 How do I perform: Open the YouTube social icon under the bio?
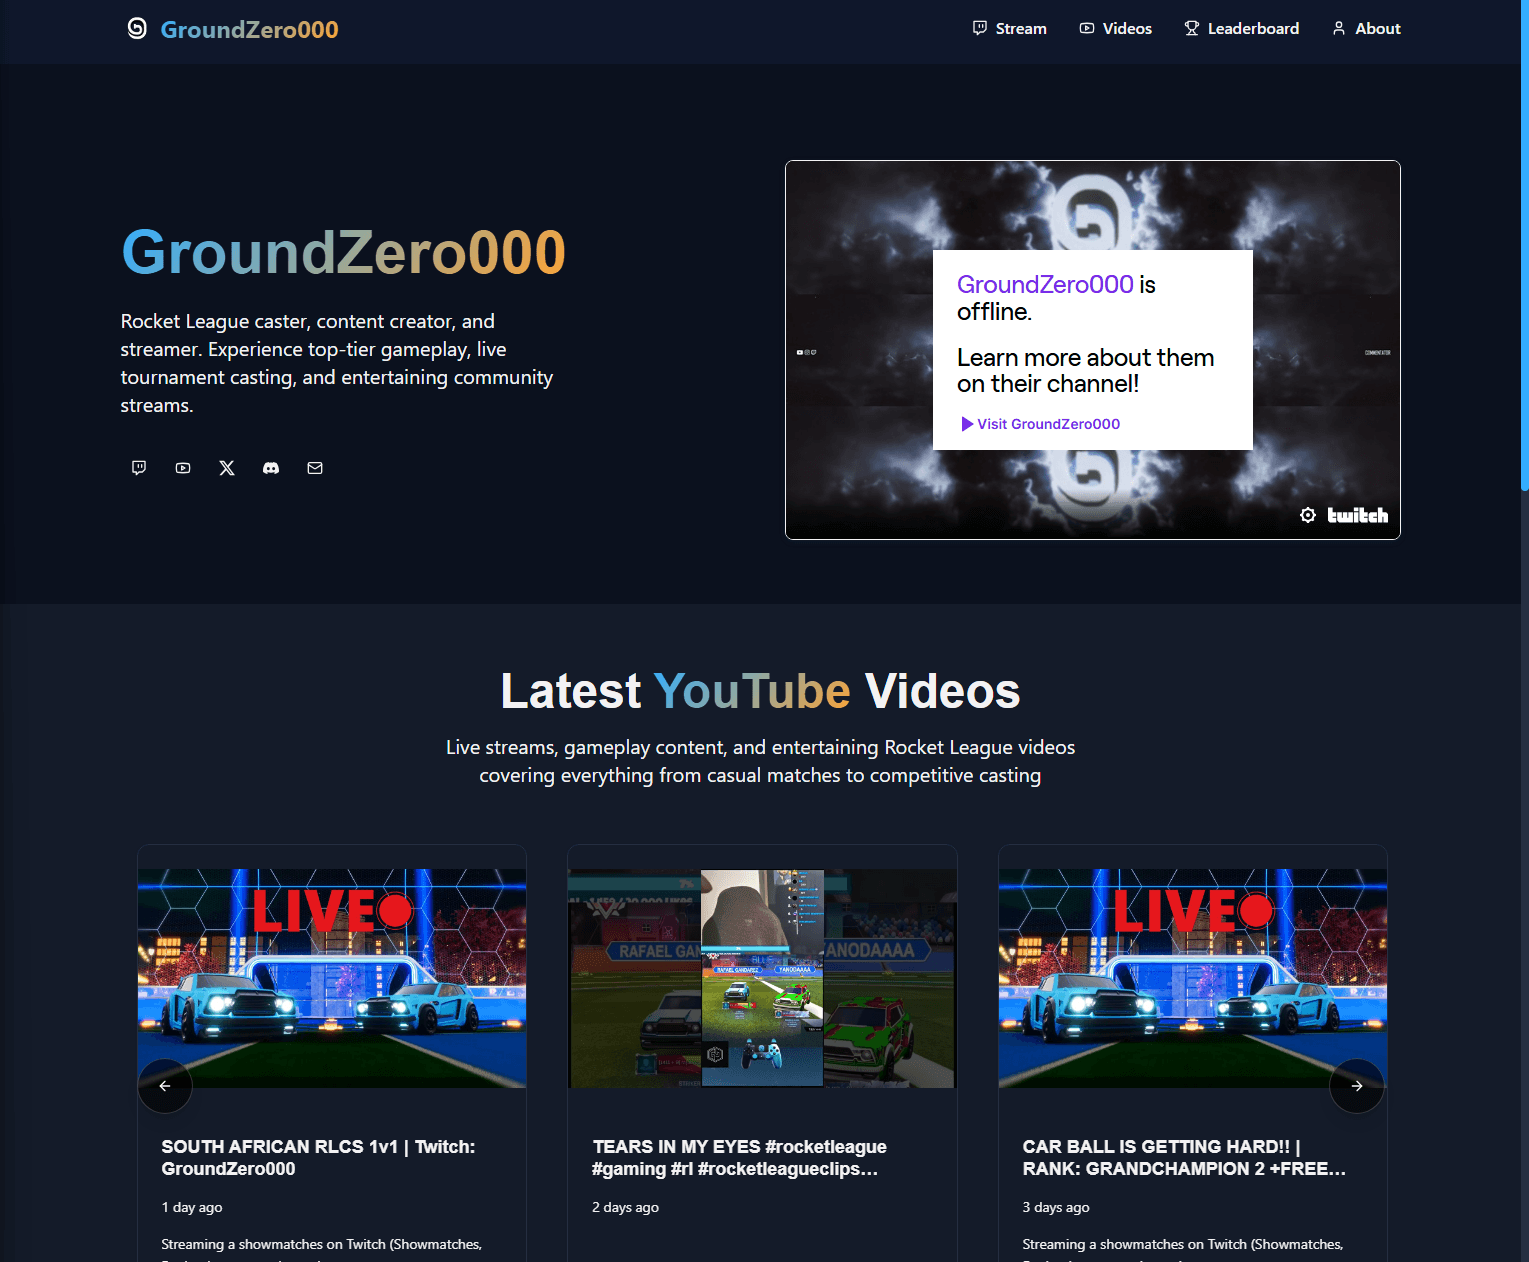tap(182, 468)
